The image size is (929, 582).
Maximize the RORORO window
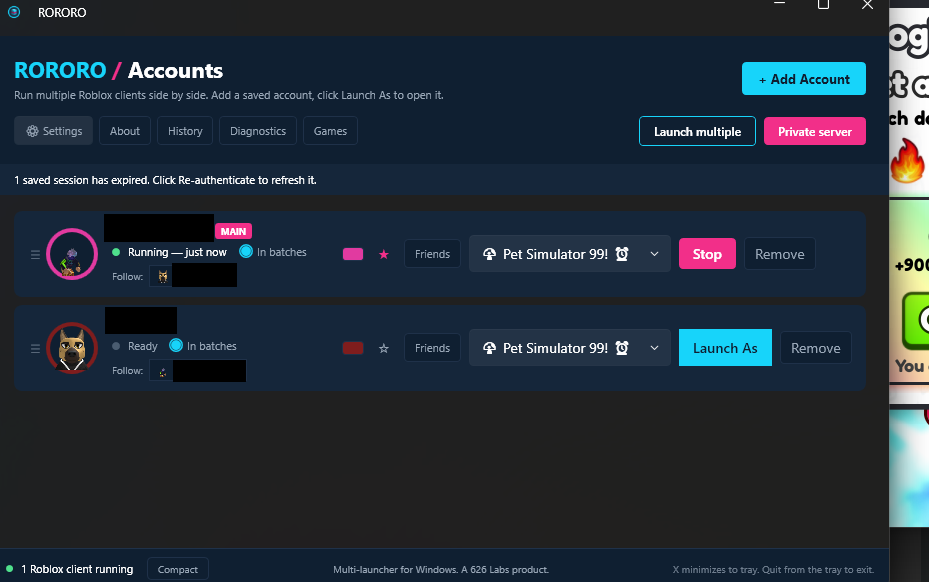[823, 5]
